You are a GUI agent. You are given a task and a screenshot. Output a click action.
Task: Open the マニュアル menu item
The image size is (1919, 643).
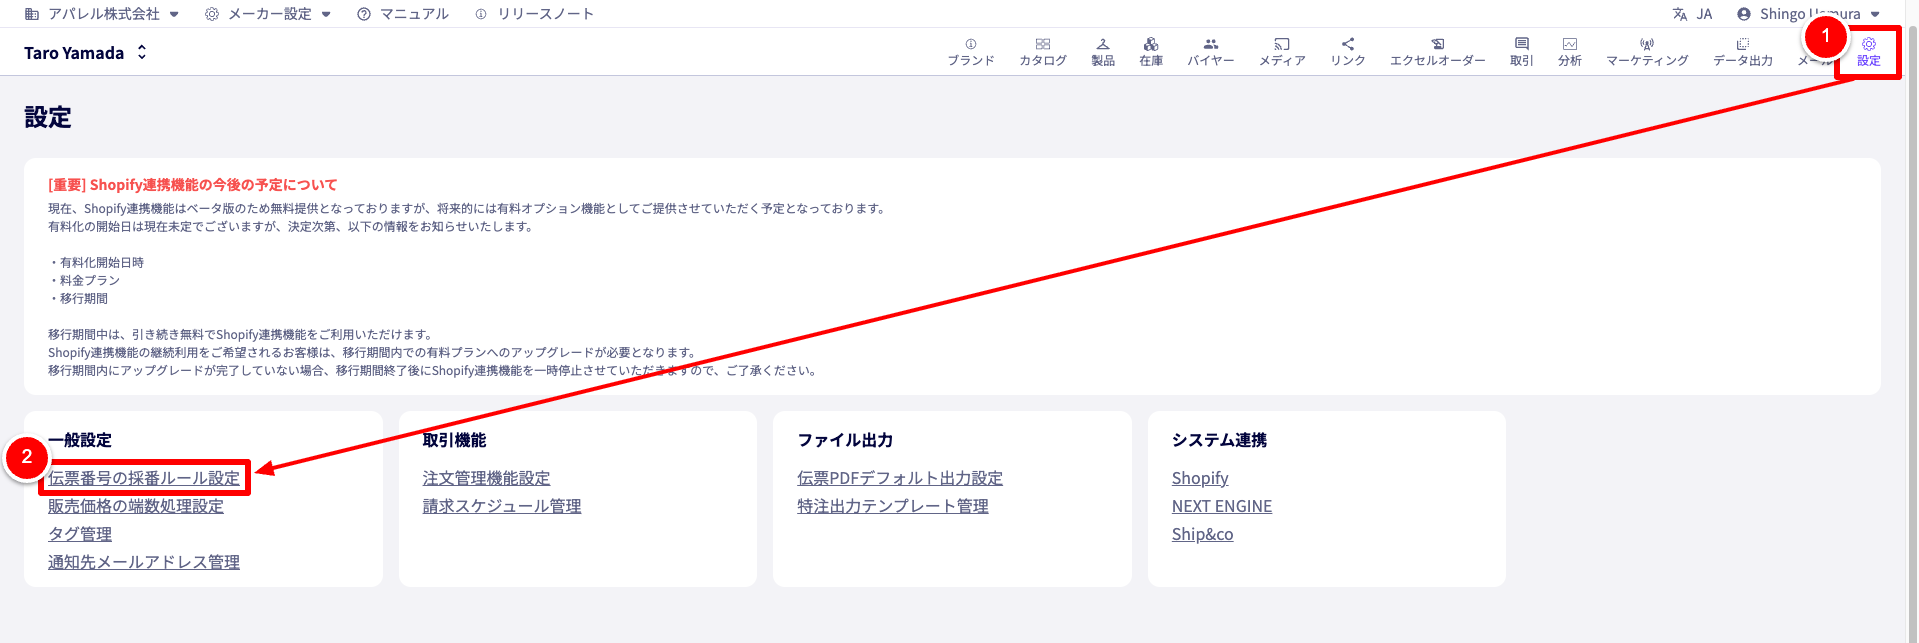click(403, 14)
